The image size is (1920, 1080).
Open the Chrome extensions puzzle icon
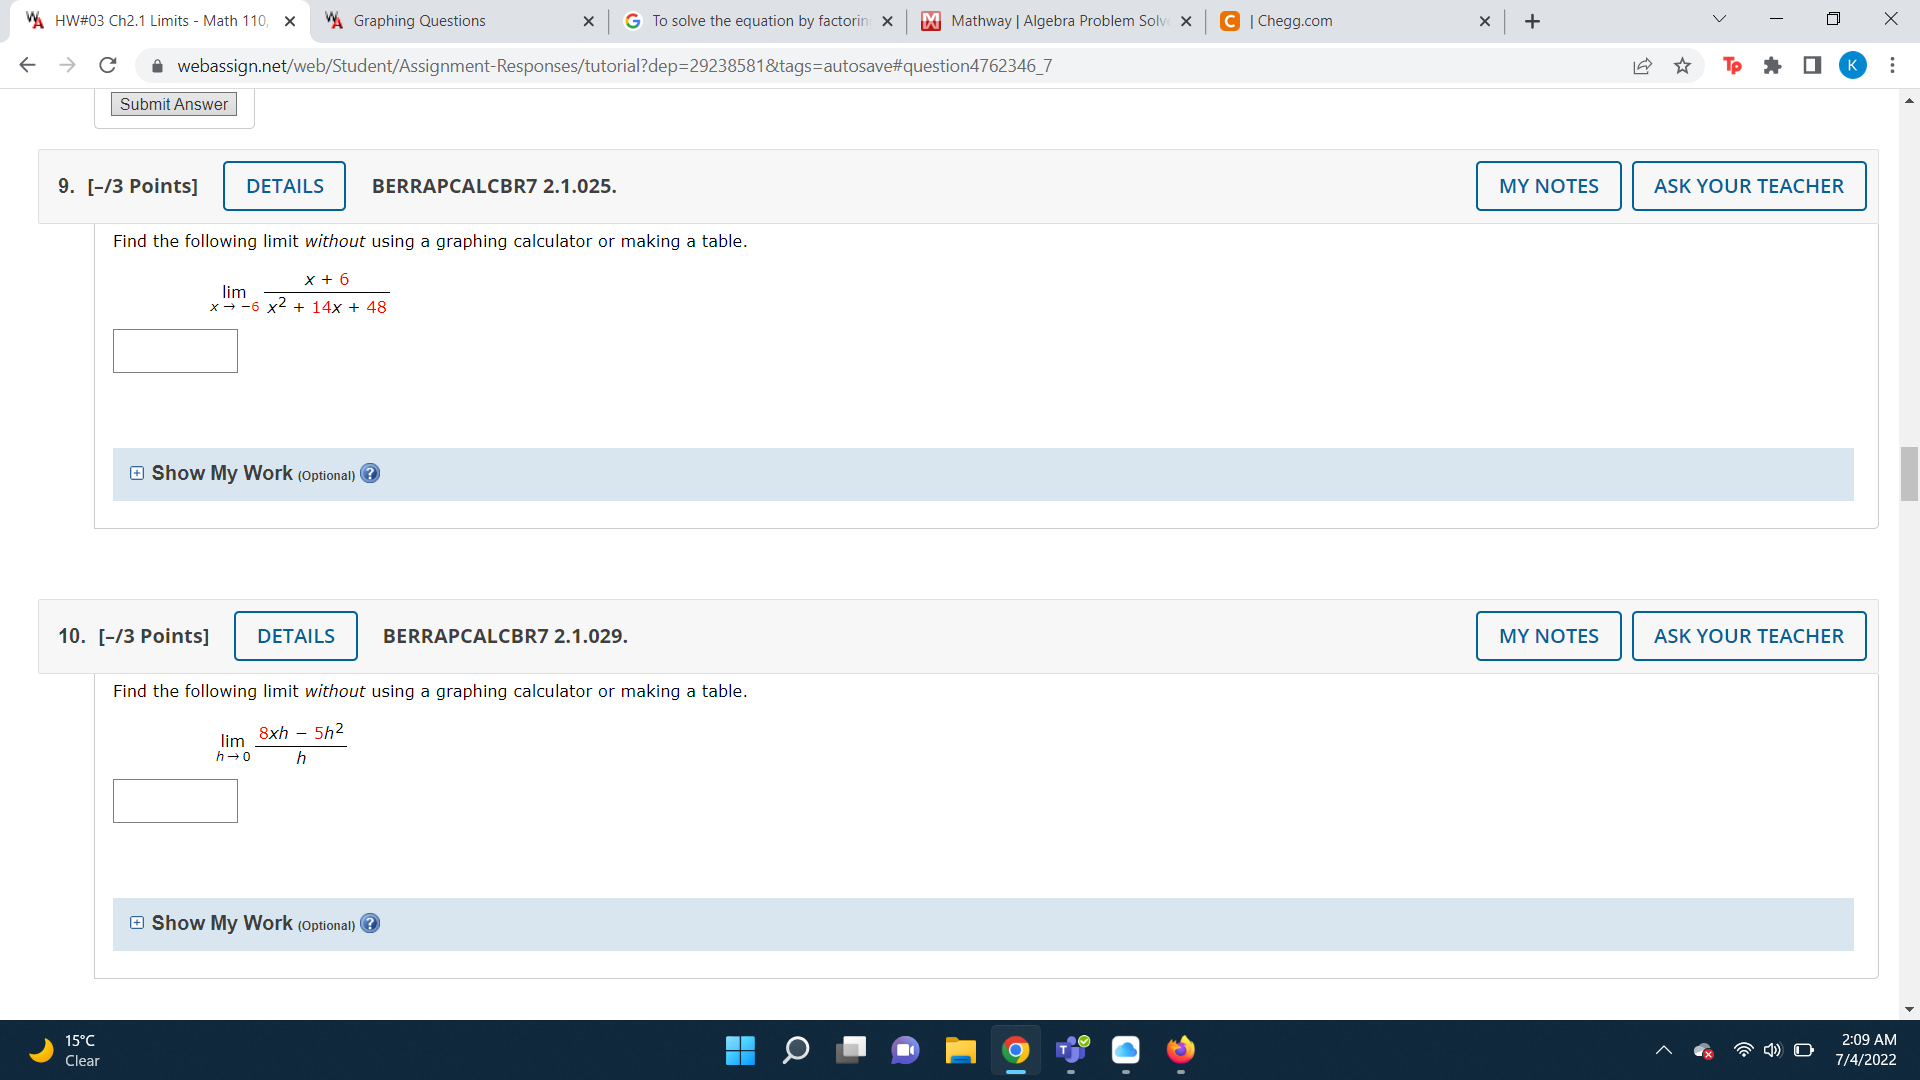click(1772, 66)
